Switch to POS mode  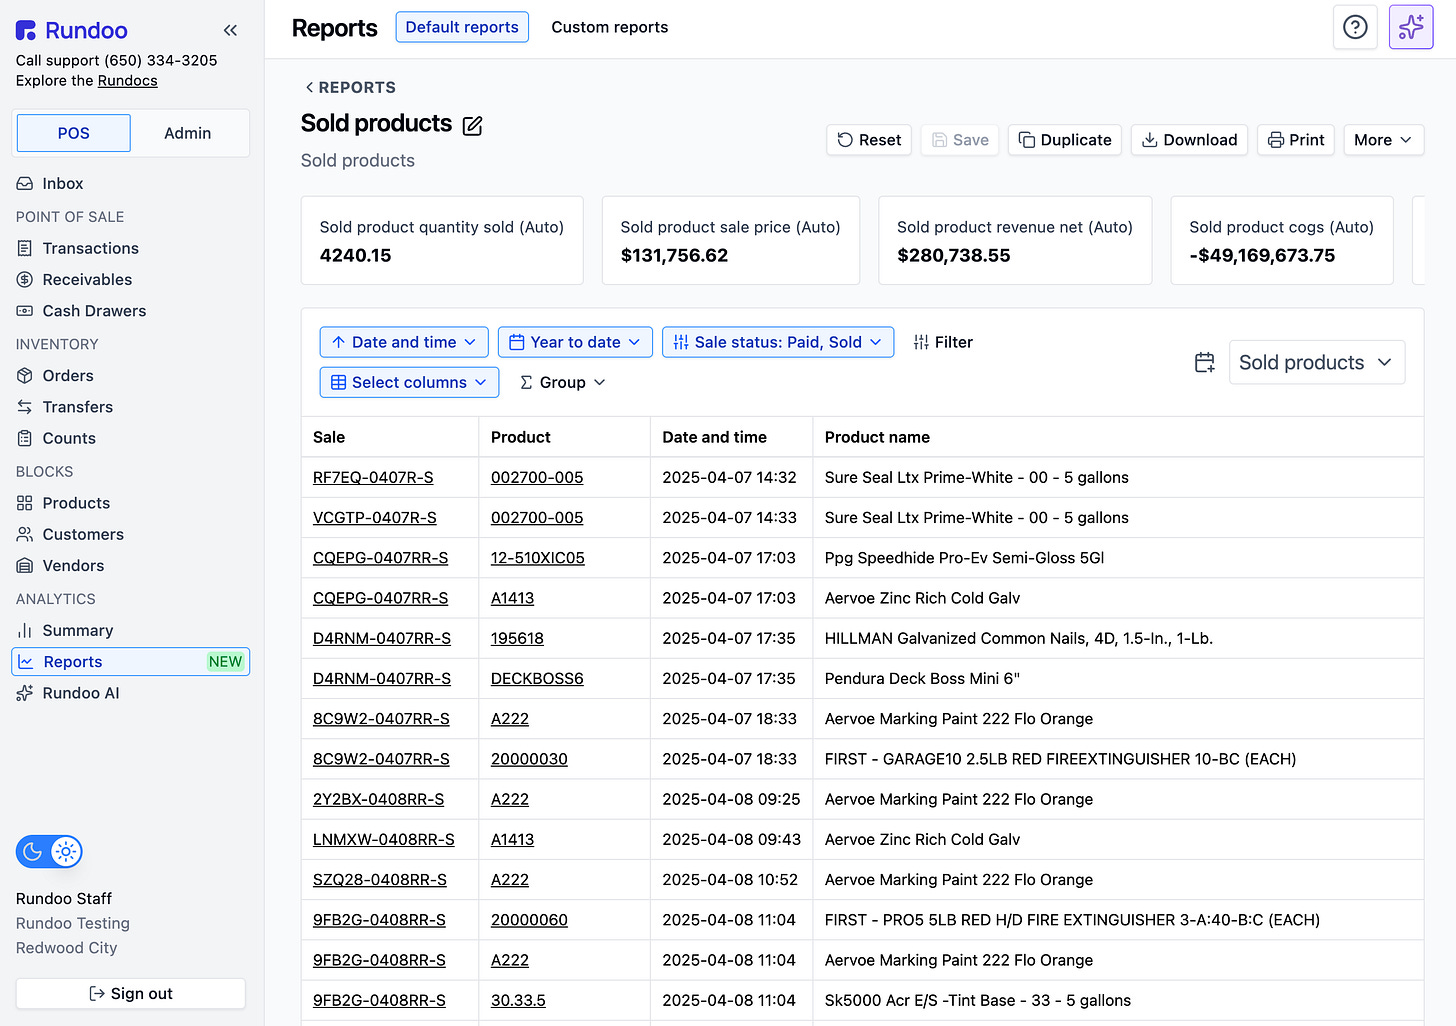(x=73, y=133)
